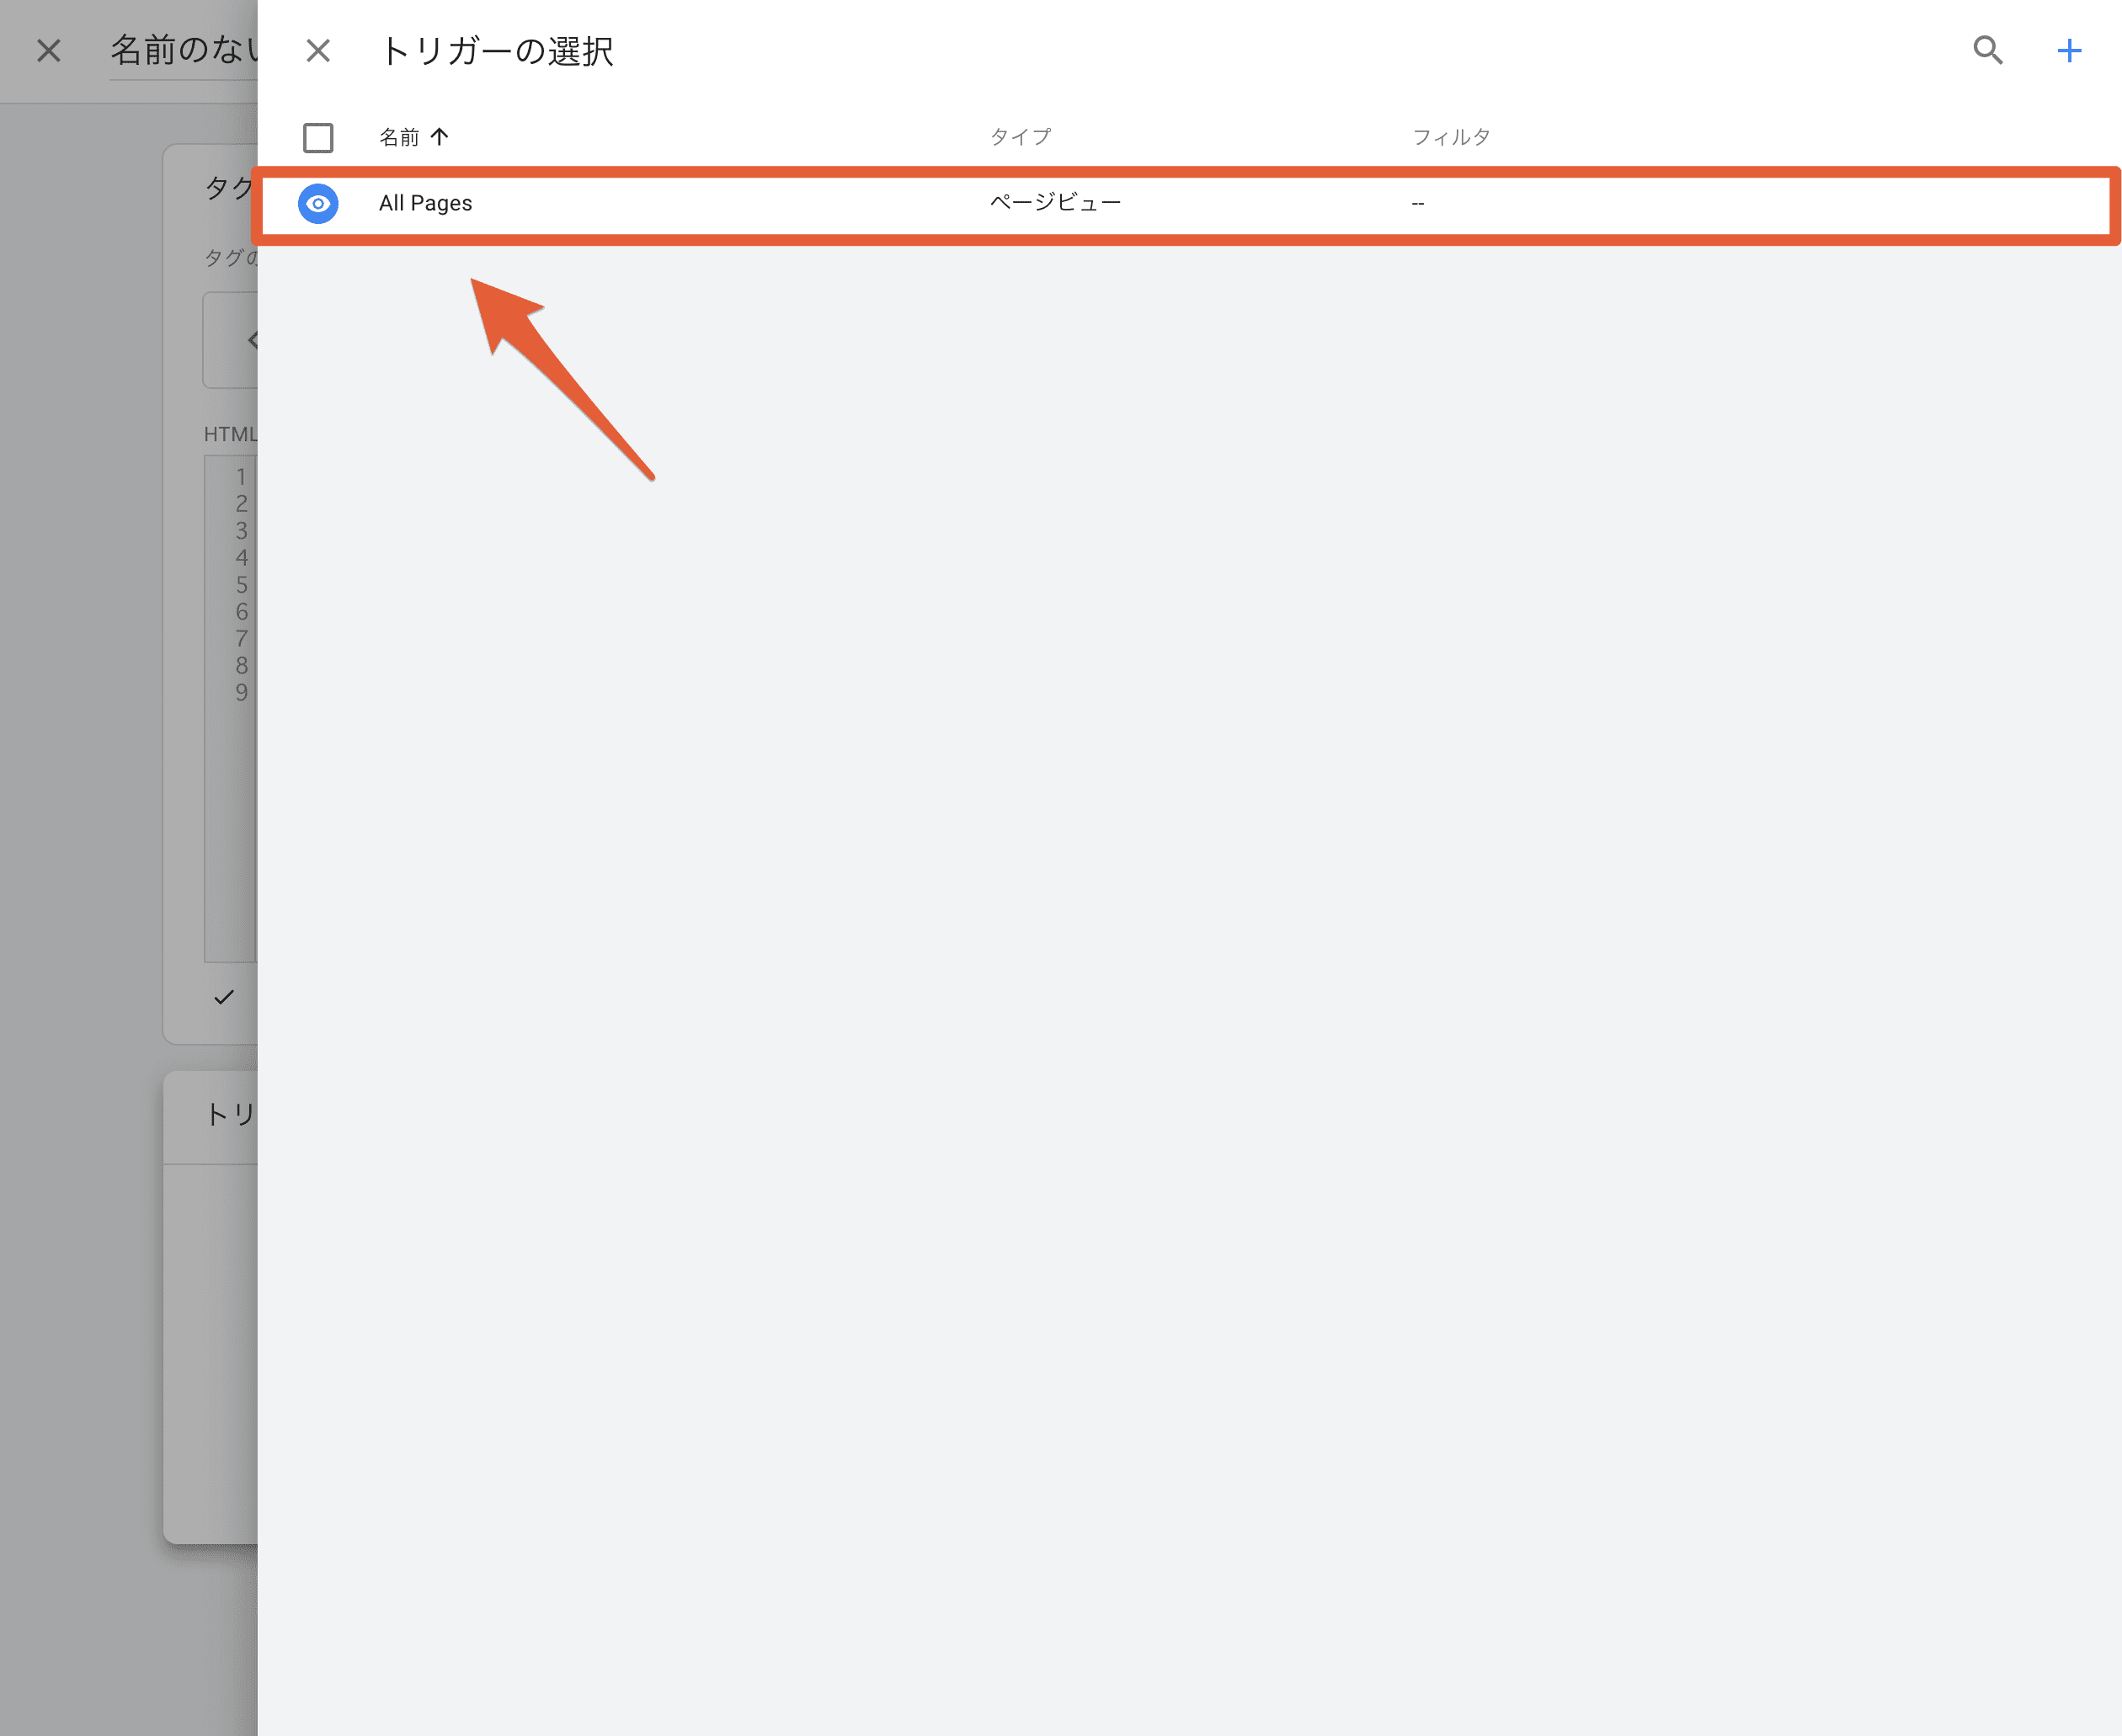Viewport: 2122px width, 1736px height.
Task: Click the All Pages eye icon
Action: (x=318, y=203)
